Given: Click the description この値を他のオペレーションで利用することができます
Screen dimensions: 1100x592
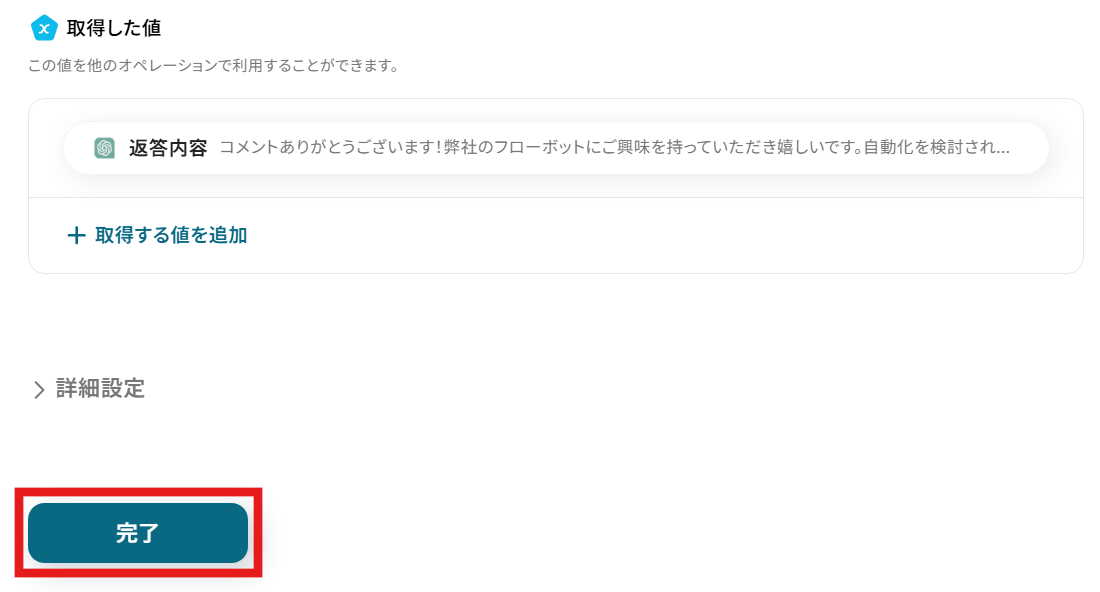Looking at the screenshot, I should [214, 65].
